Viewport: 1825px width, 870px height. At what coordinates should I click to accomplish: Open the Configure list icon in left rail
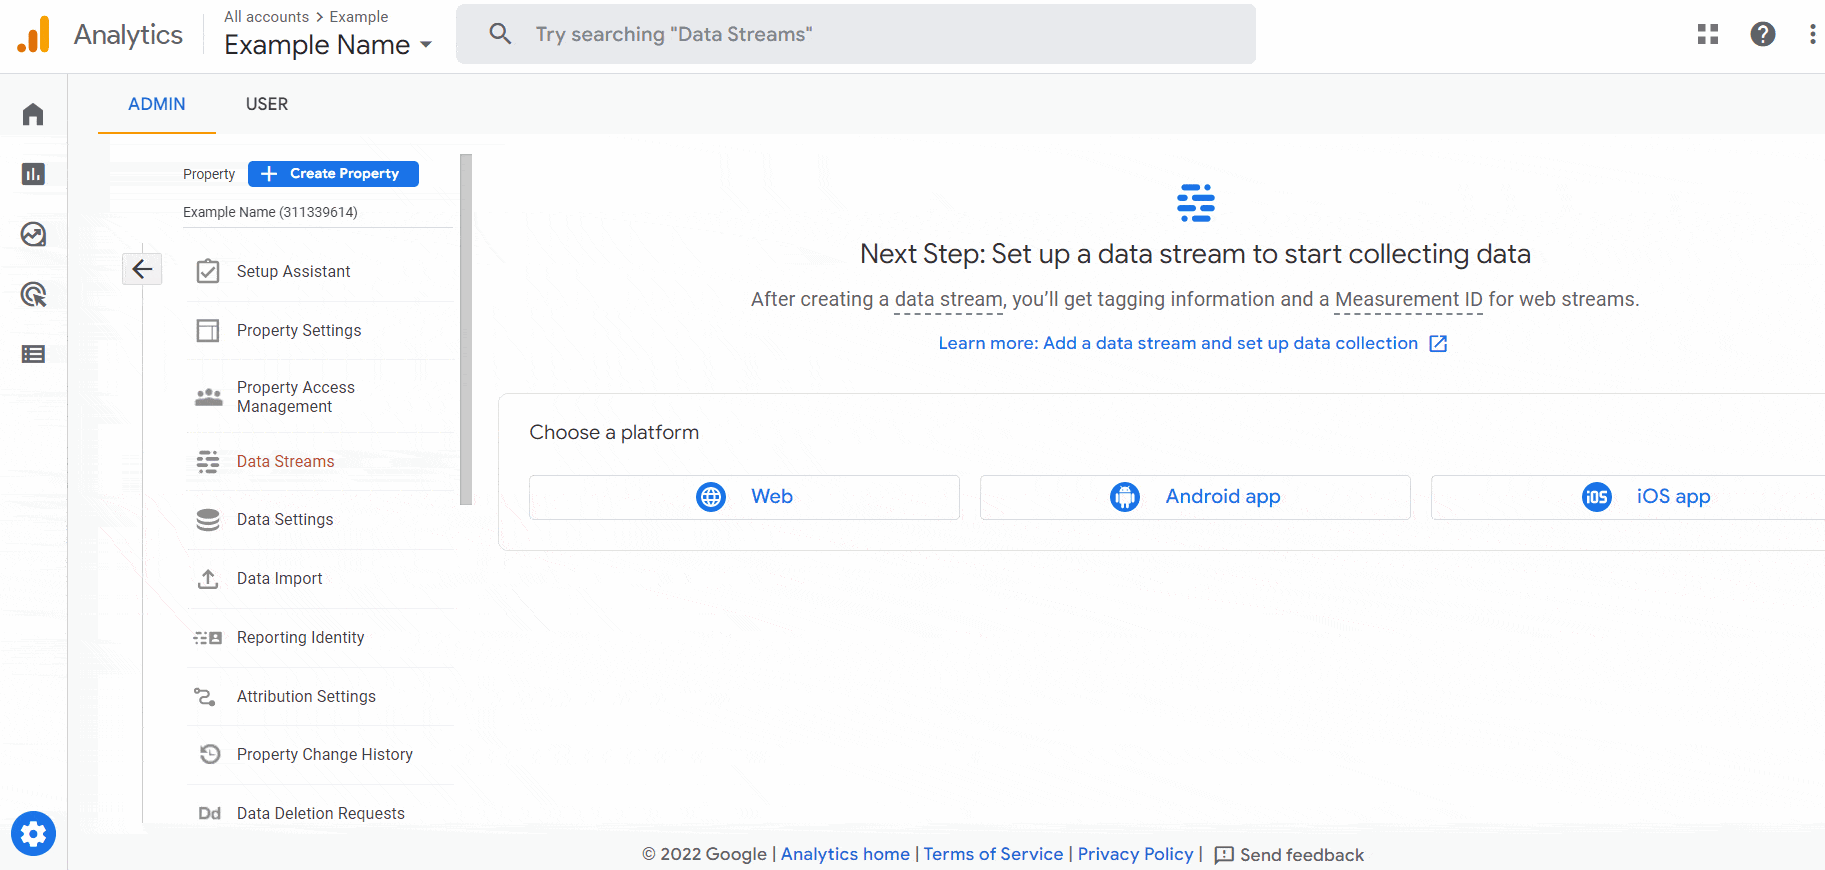[33, 354]
